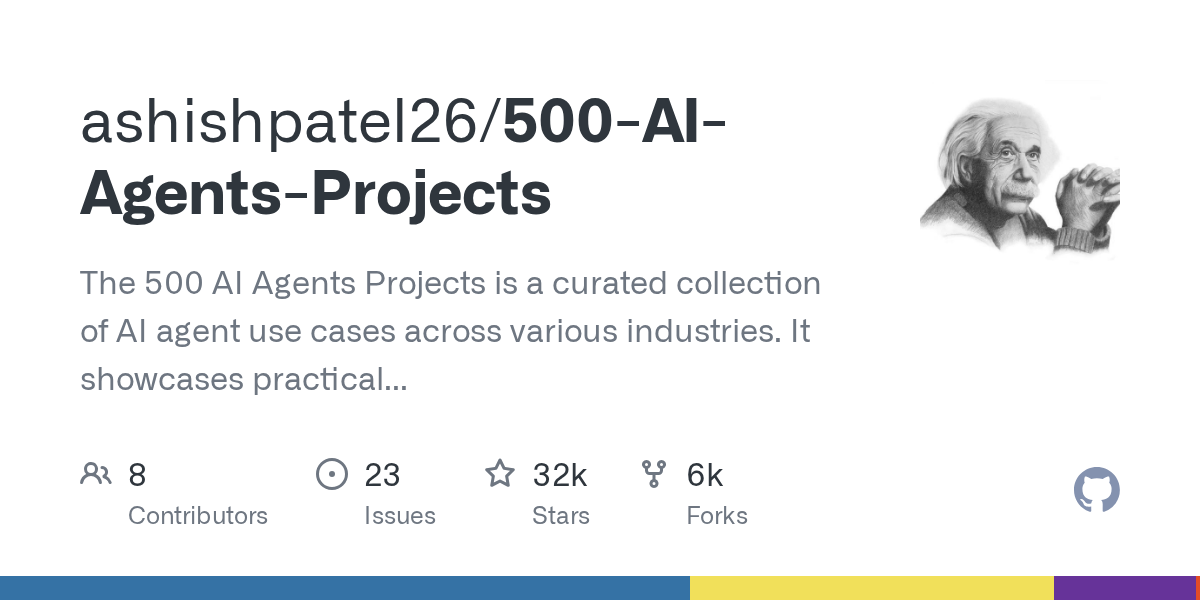This screenshot has height=600, width=1200.
Task: Click the GitHub Octocat logo
Action: click(x=1097, y=490)
